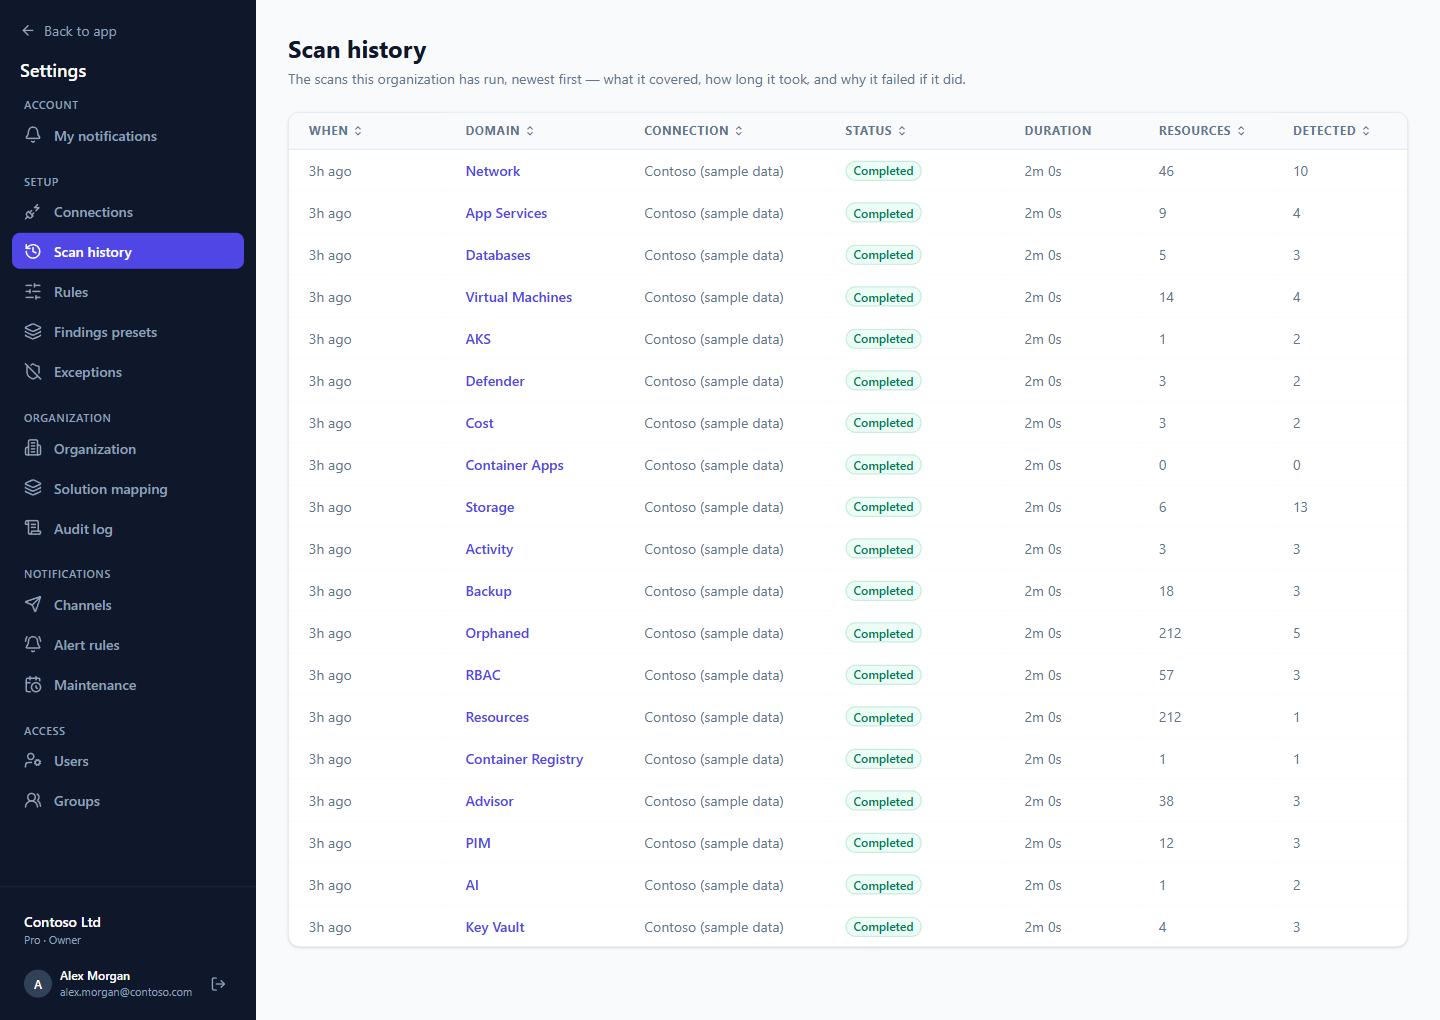This screenshot has height=1020, width=1440.
Task: Open the Network domain scan link
Action: 493,171
